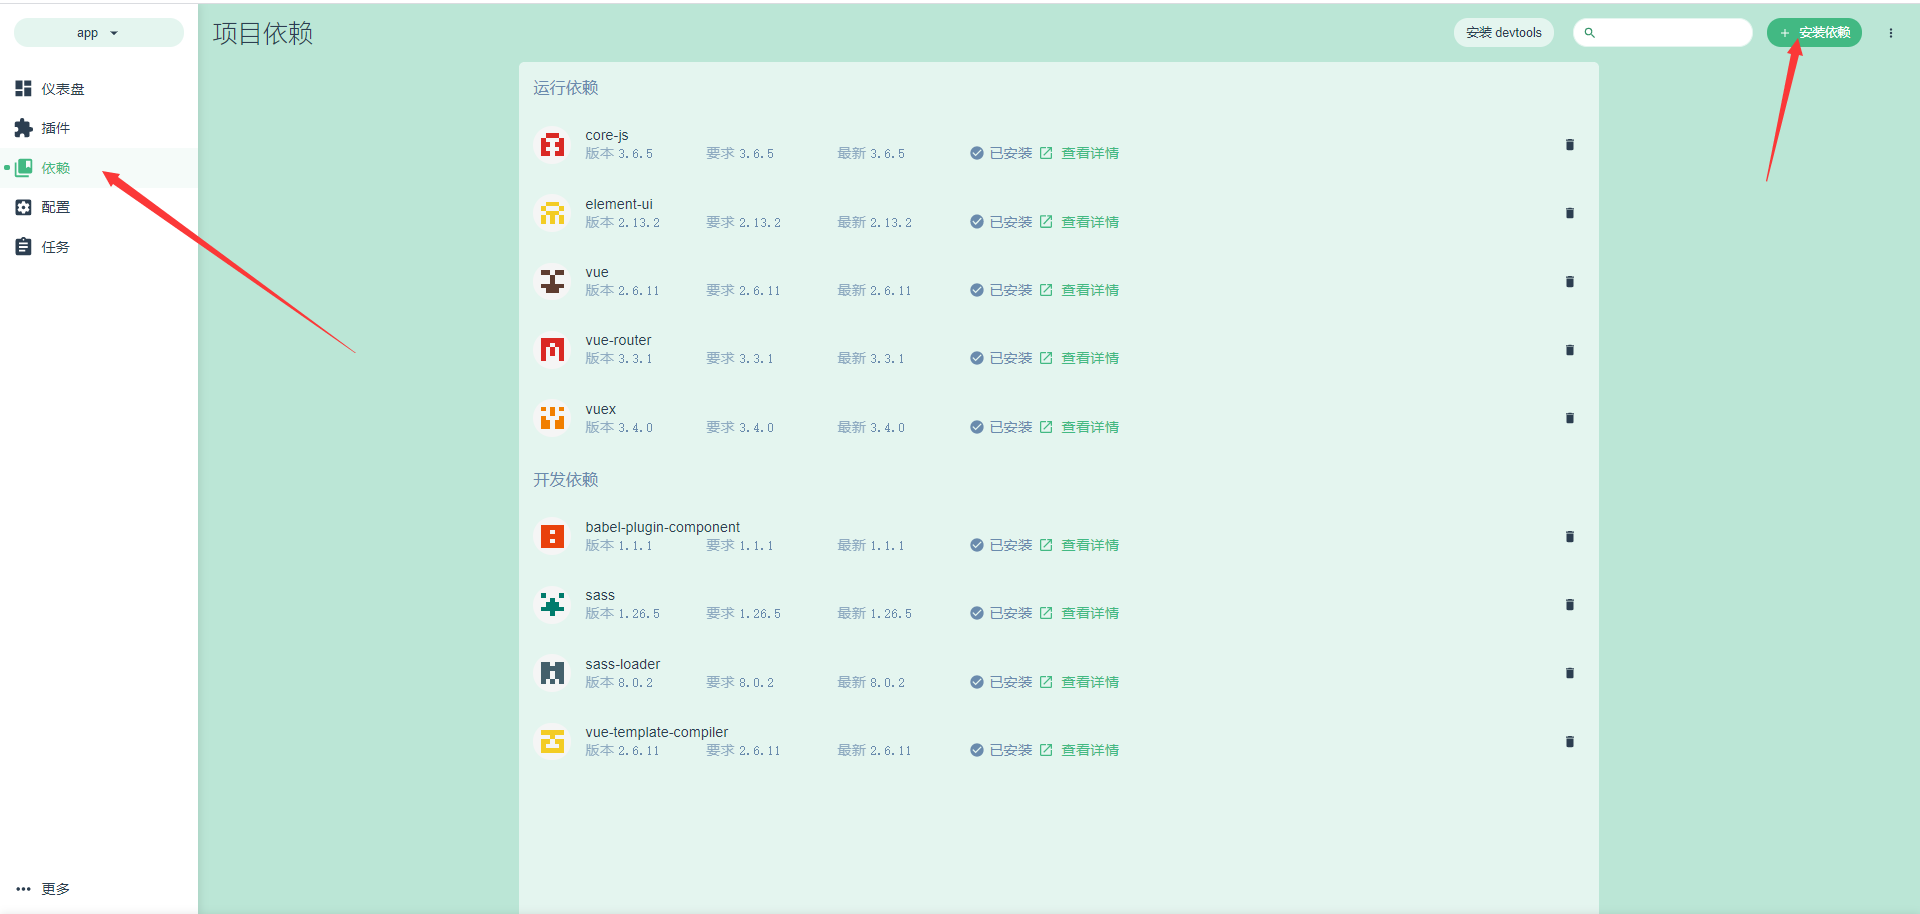Click the sass-loader delete trash icon
1920x914 pixels.
(x=1569, y=673)
